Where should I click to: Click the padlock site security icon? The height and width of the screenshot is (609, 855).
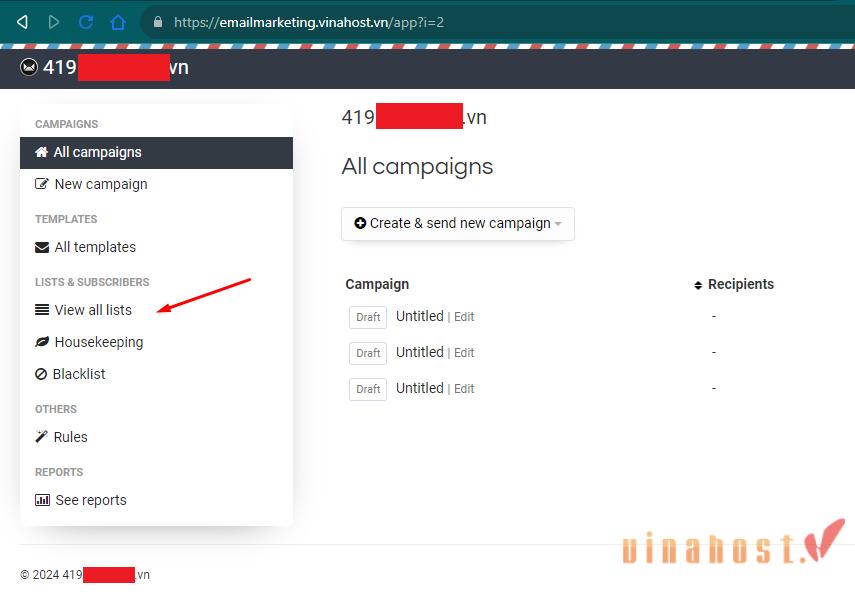[158, 22]
